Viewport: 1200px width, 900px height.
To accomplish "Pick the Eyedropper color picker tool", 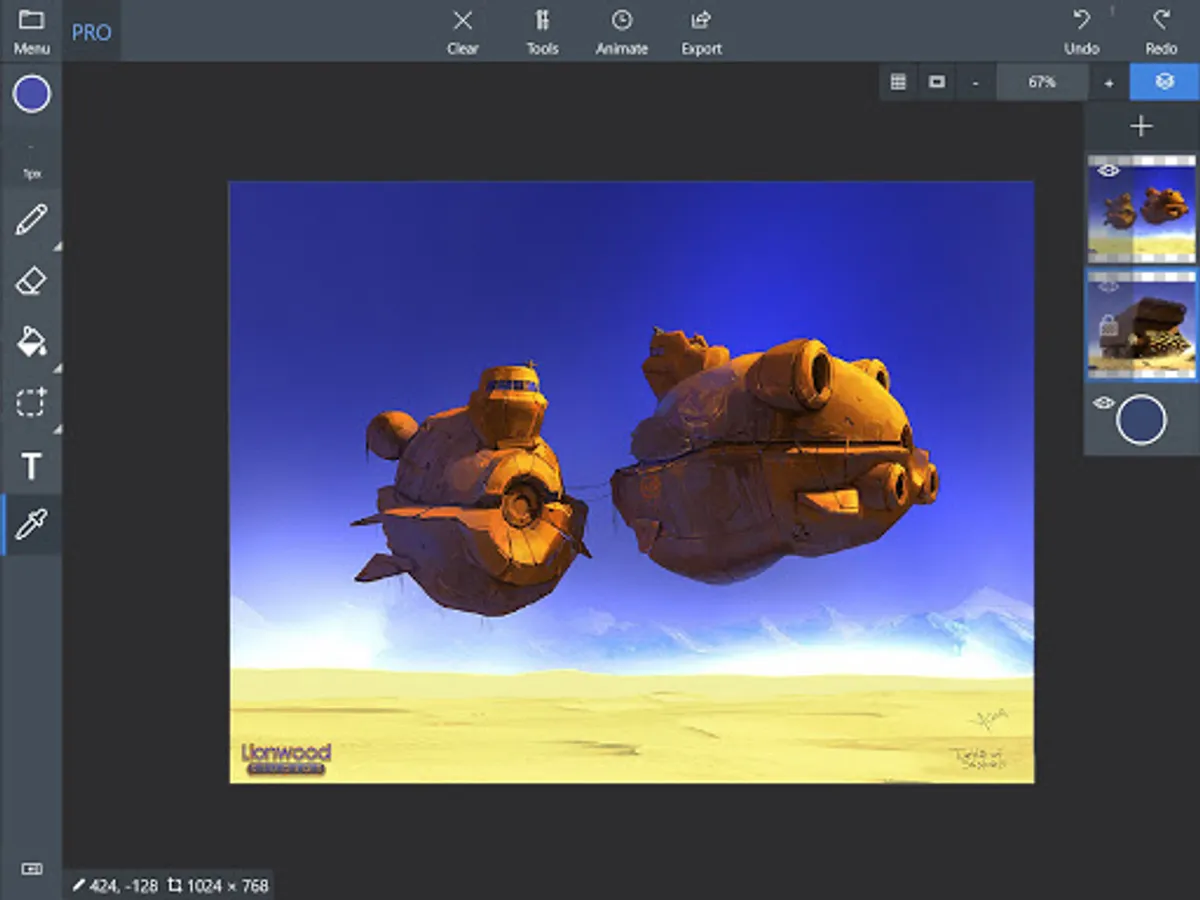I will 31,524.
